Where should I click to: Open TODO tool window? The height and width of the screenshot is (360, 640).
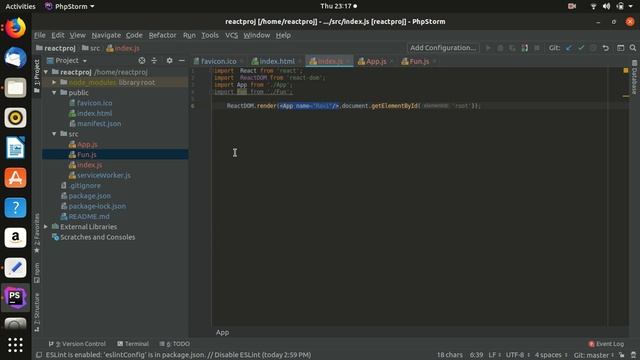point(175,344)
